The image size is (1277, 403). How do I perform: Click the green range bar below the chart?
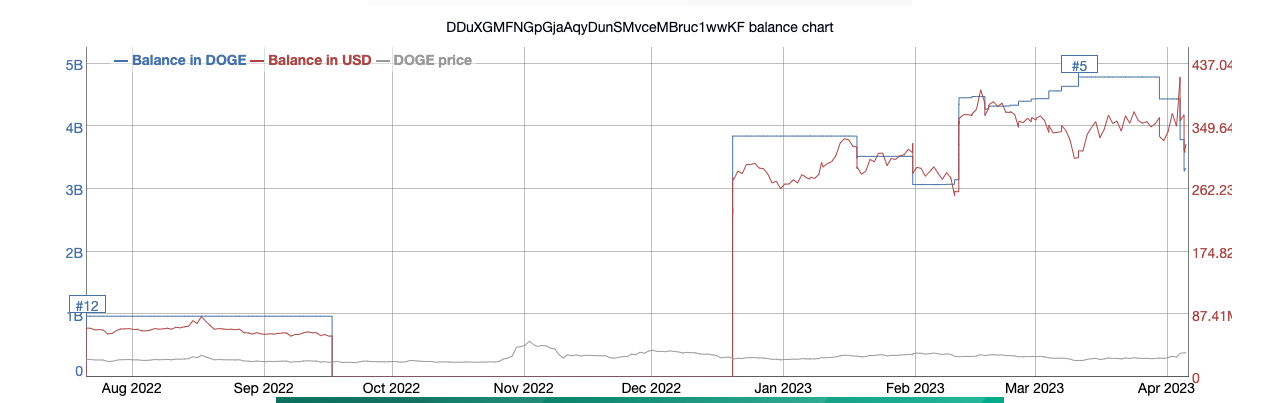click(x=640, y=399)
